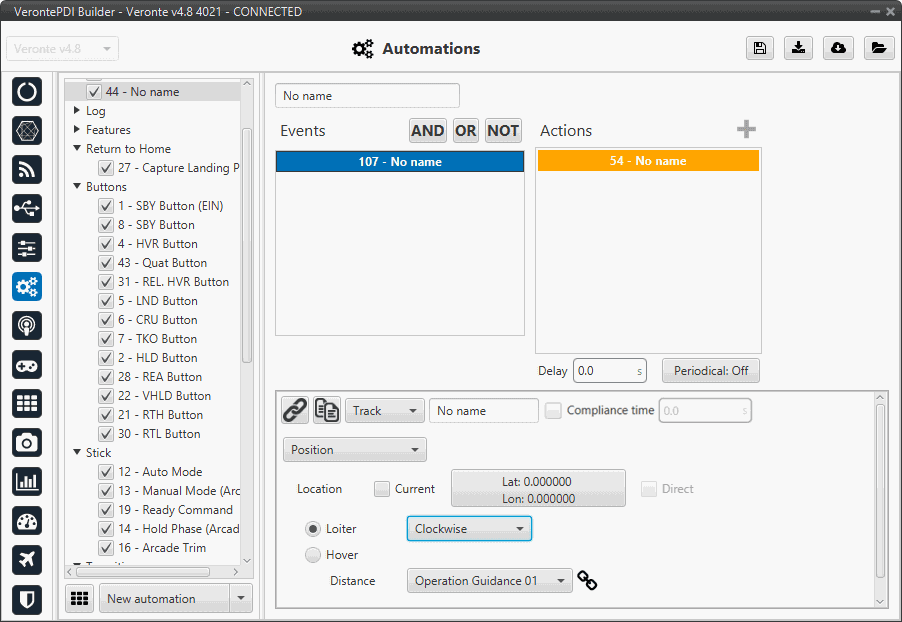Select the Hover radio button

tap(314, 555)
